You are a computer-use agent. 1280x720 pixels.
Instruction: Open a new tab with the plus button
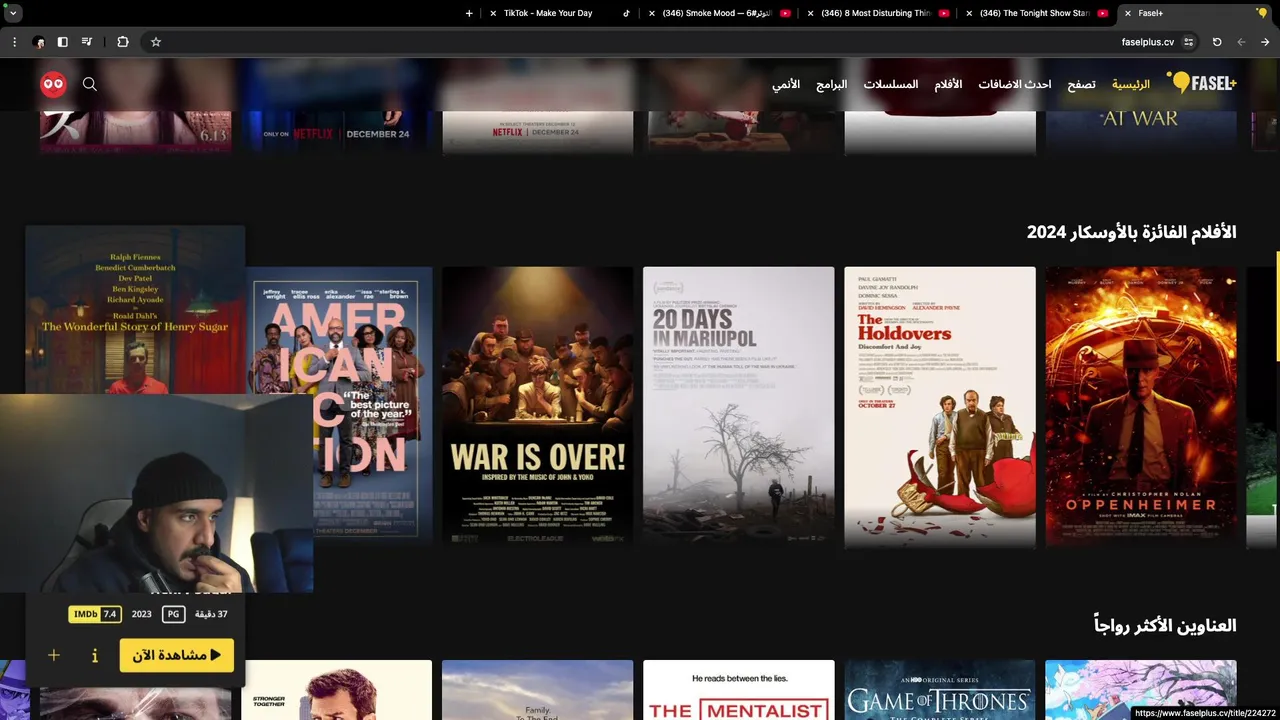click(469, 13)
